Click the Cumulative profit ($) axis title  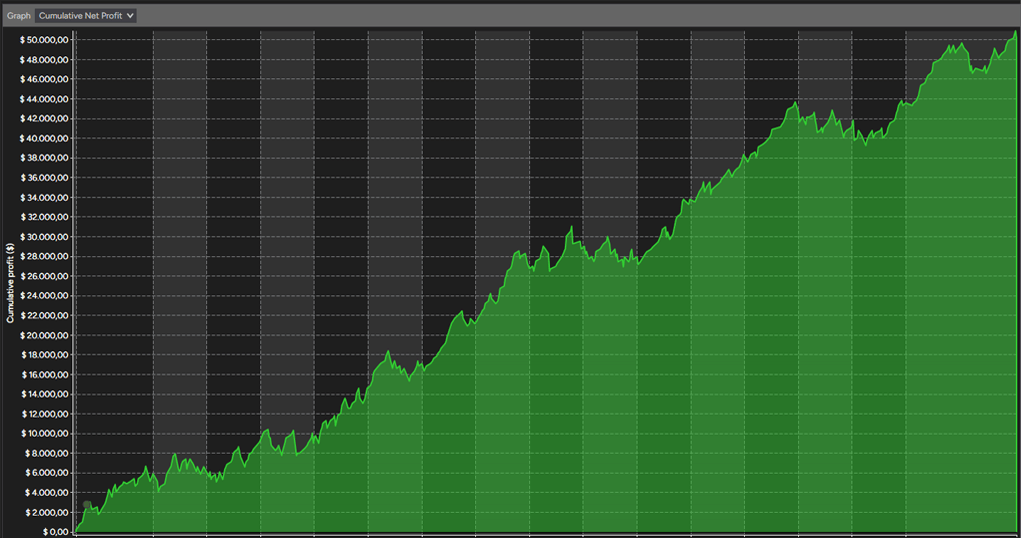tap(10, 283)
